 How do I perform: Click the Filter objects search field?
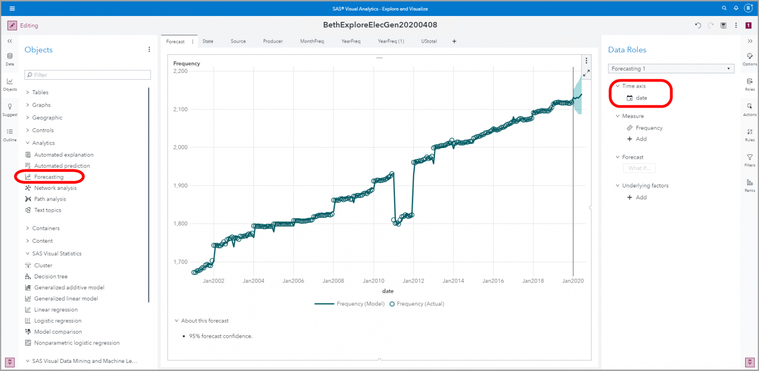[x=88, y=75]
